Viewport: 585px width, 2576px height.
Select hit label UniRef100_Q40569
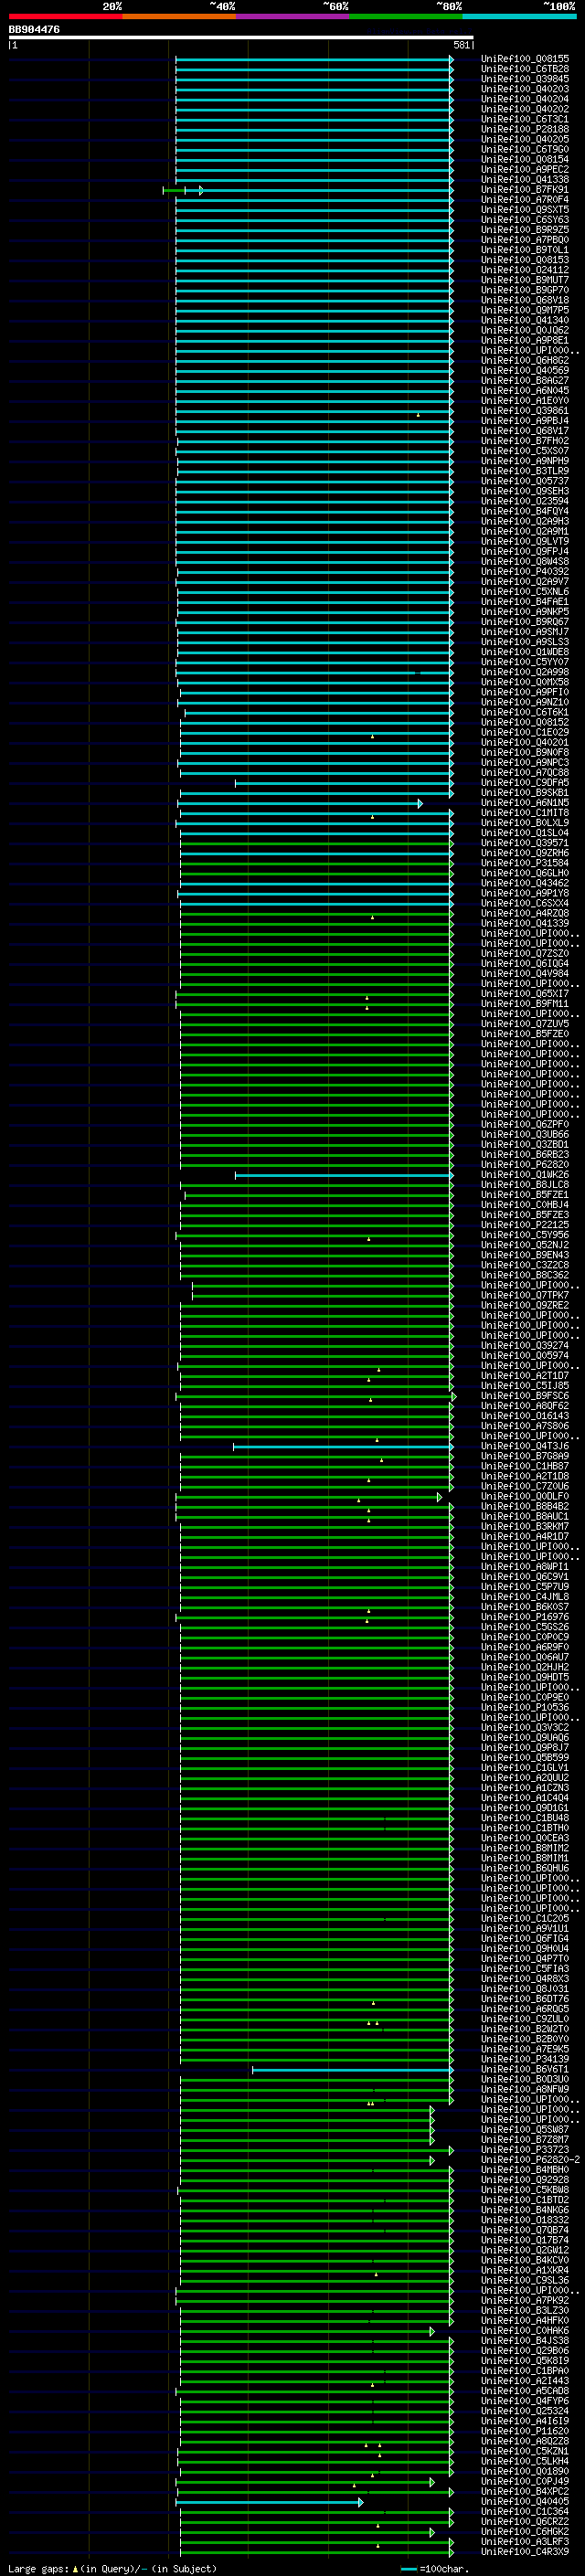click(525, 371)
